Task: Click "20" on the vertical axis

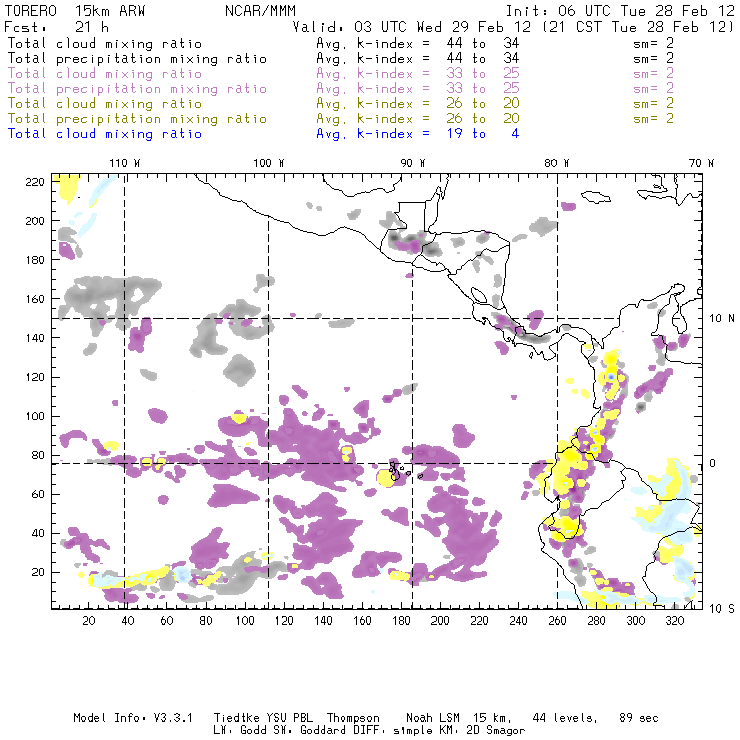Action: [x=38, y=572]
